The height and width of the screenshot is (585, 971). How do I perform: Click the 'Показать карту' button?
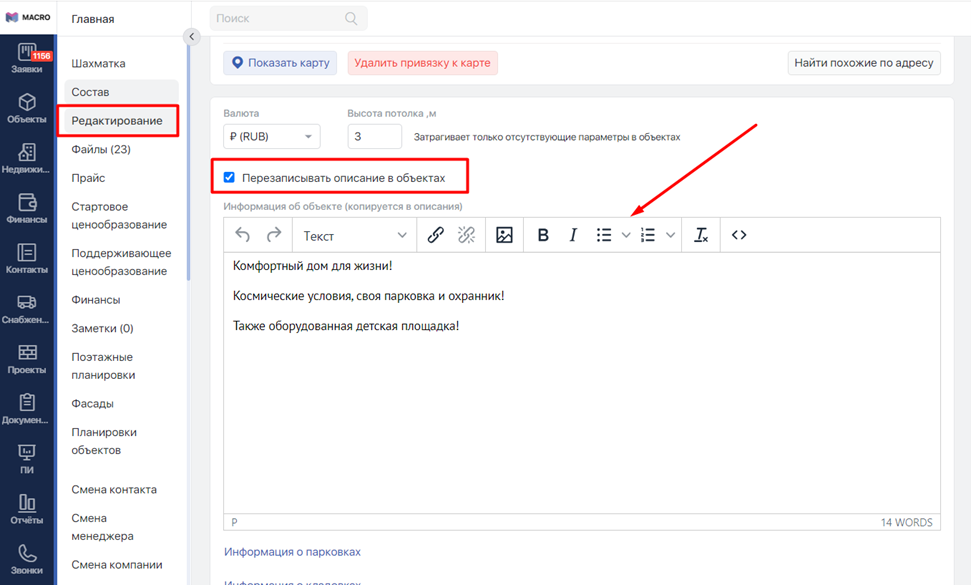tap(279, 63)
